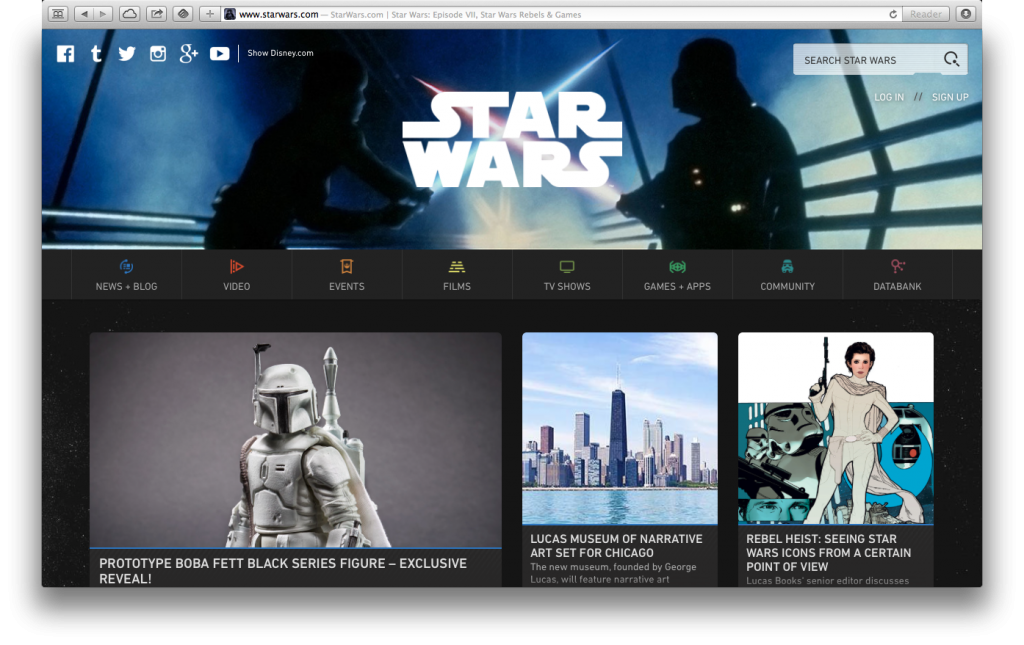This screenshot has width=1024, height=645.
Task: Open the Star Wars Facebook page icon
Action: (66, 54)
